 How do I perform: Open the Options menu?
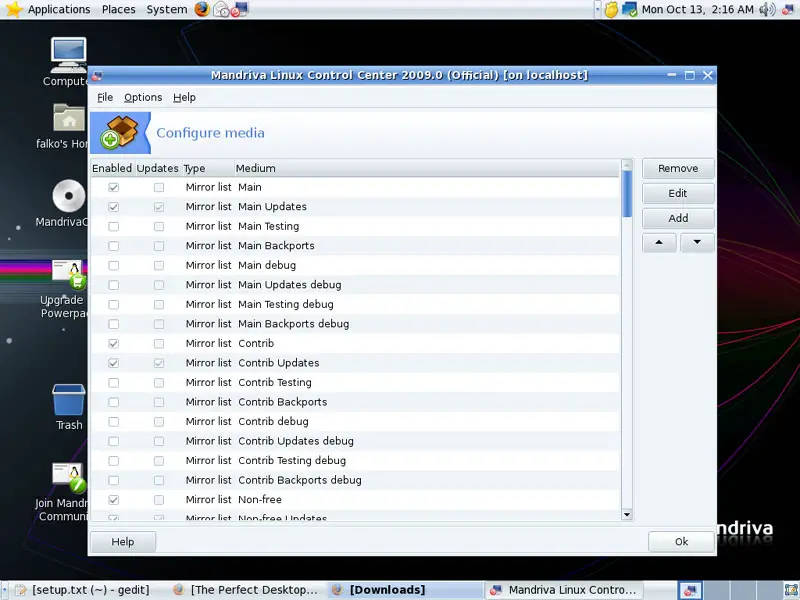tap(143, 97)
